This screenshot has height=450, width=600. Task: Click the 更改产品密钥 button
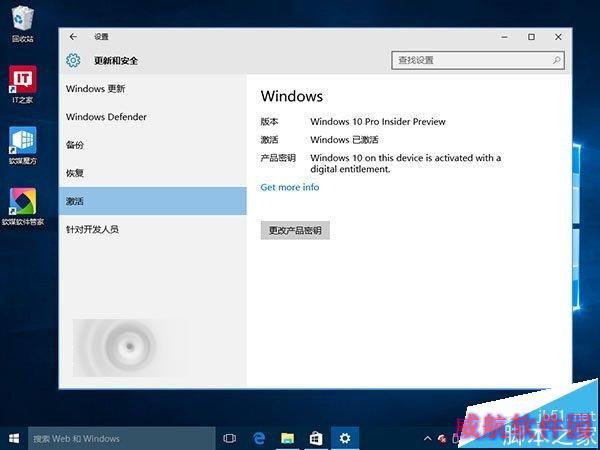(295, 230)
